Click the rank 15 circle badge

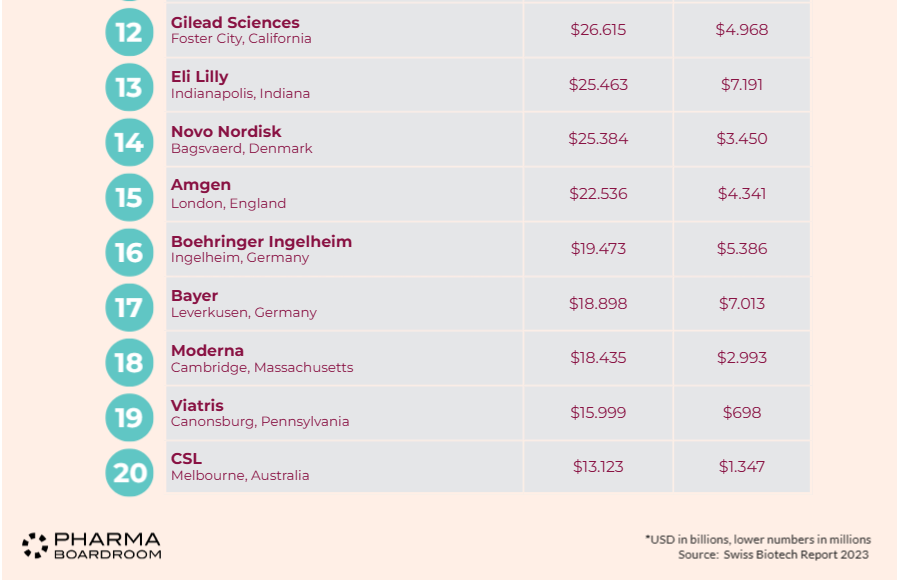click(129, 196)
